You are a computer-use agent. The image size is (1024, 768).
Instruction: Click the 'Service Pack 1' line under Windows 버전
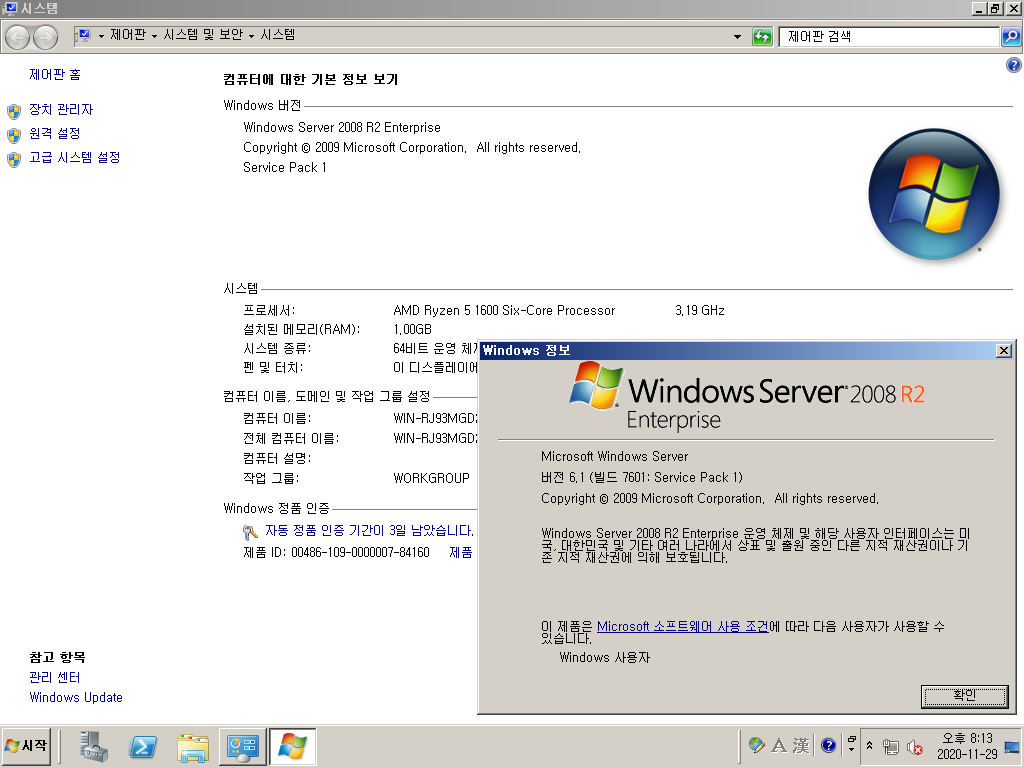285,168
